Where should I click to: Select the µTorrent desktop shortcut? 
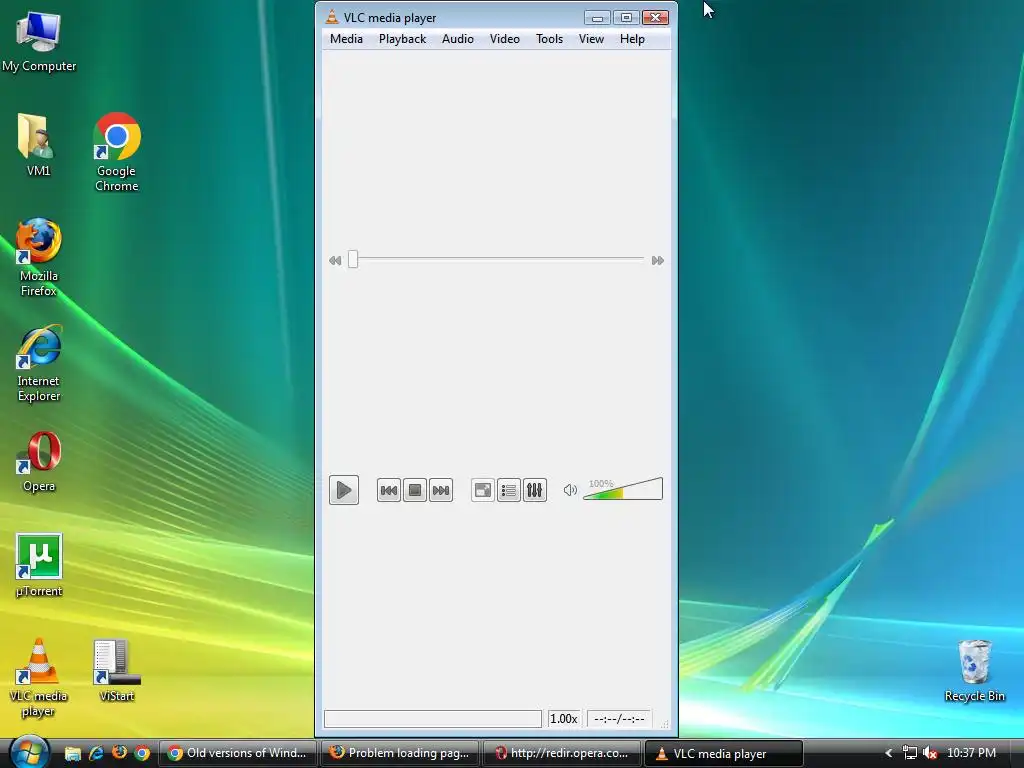tap(39, 566)
